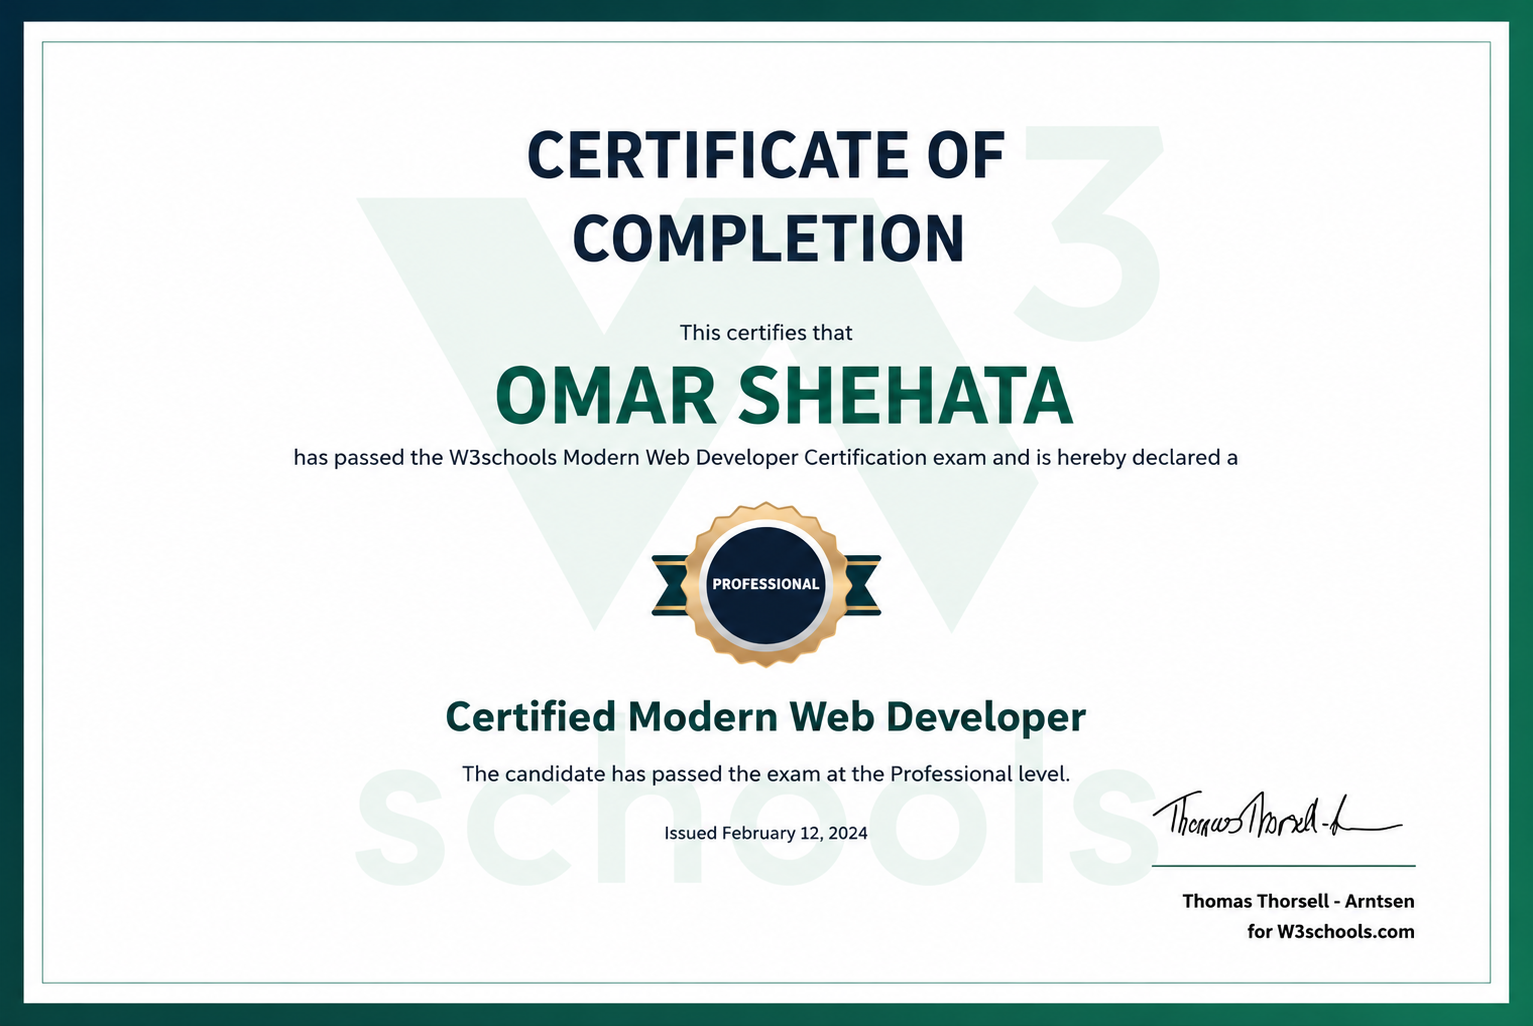The width and height of the screenshot is (1533, 1026).
Task: Click the signer name 'Thomas Thorsell - Arntsen'
Action: pyautogui.click(x=1298, y=901)
